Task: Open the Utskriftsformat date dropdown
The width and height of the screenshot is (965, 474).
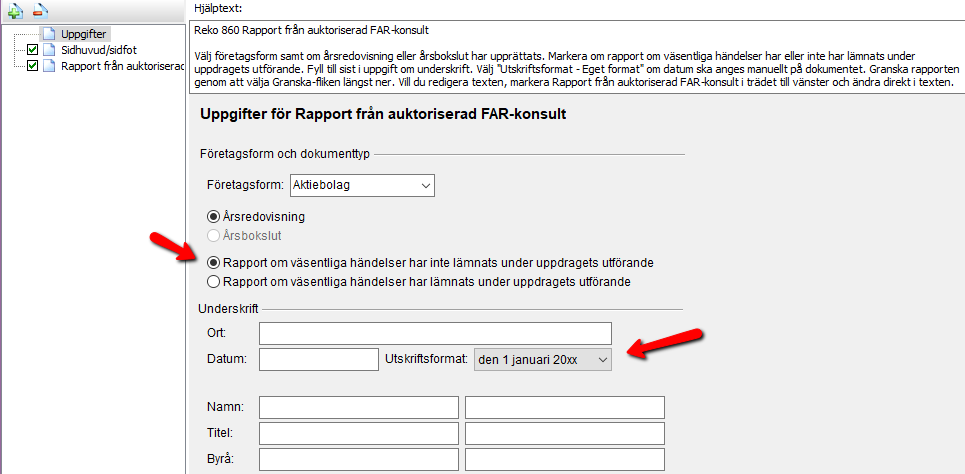Action: click(543, 360)
